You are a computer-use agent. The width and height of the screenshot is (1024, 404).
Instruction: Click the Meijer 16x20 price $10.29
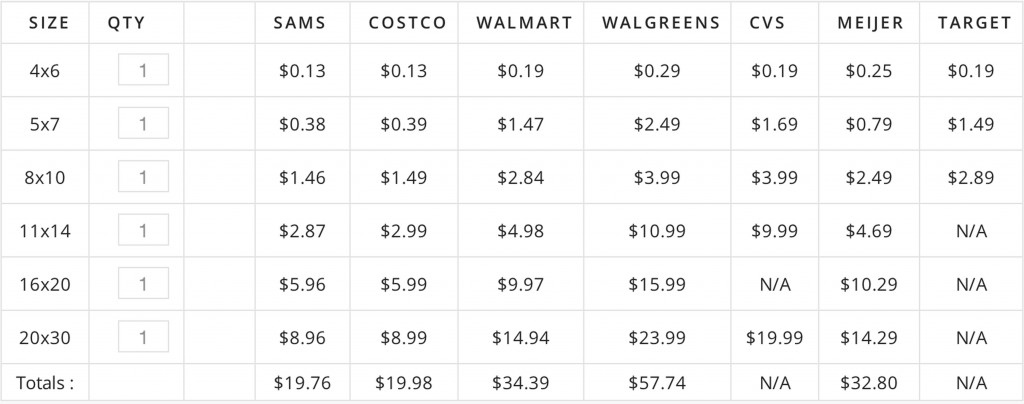(869, 285)
